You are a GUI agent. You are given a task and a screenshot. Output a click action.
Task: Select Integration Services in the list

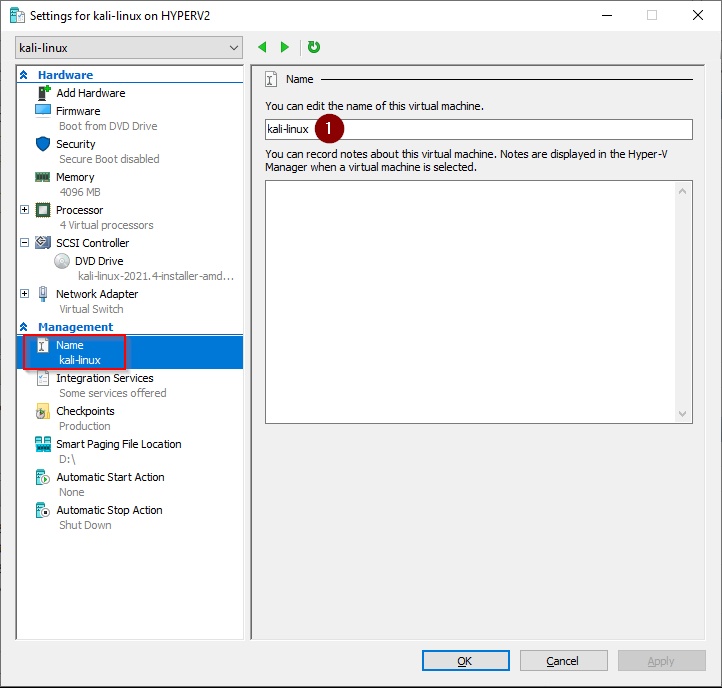tap(104, 378)
